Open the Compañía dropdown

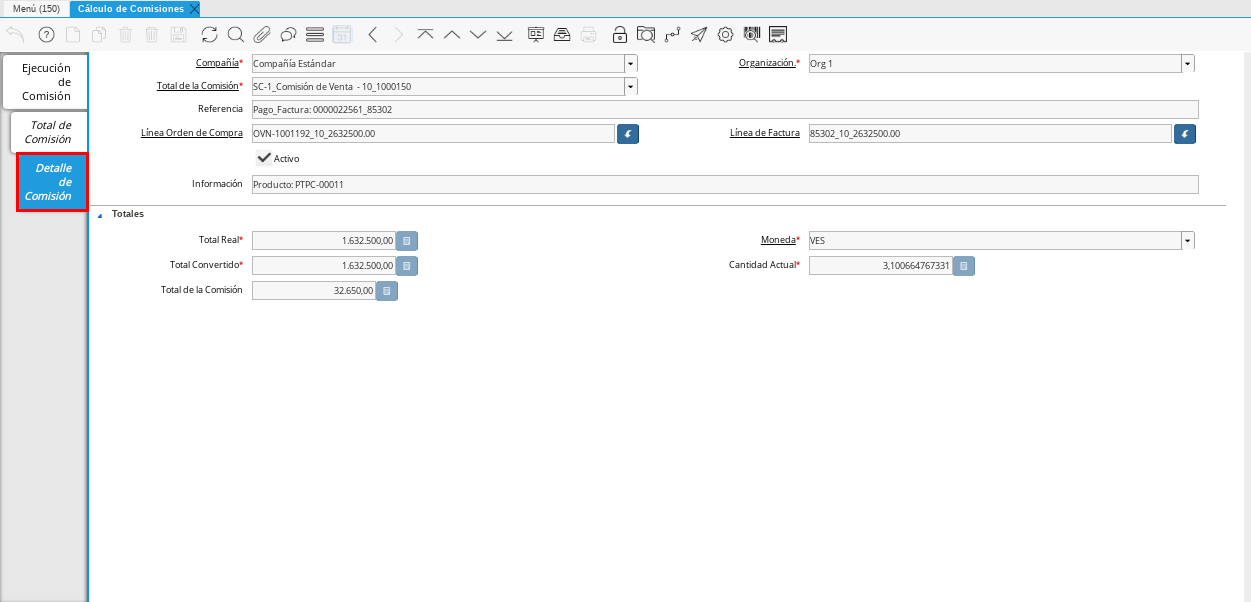[631, 63]
